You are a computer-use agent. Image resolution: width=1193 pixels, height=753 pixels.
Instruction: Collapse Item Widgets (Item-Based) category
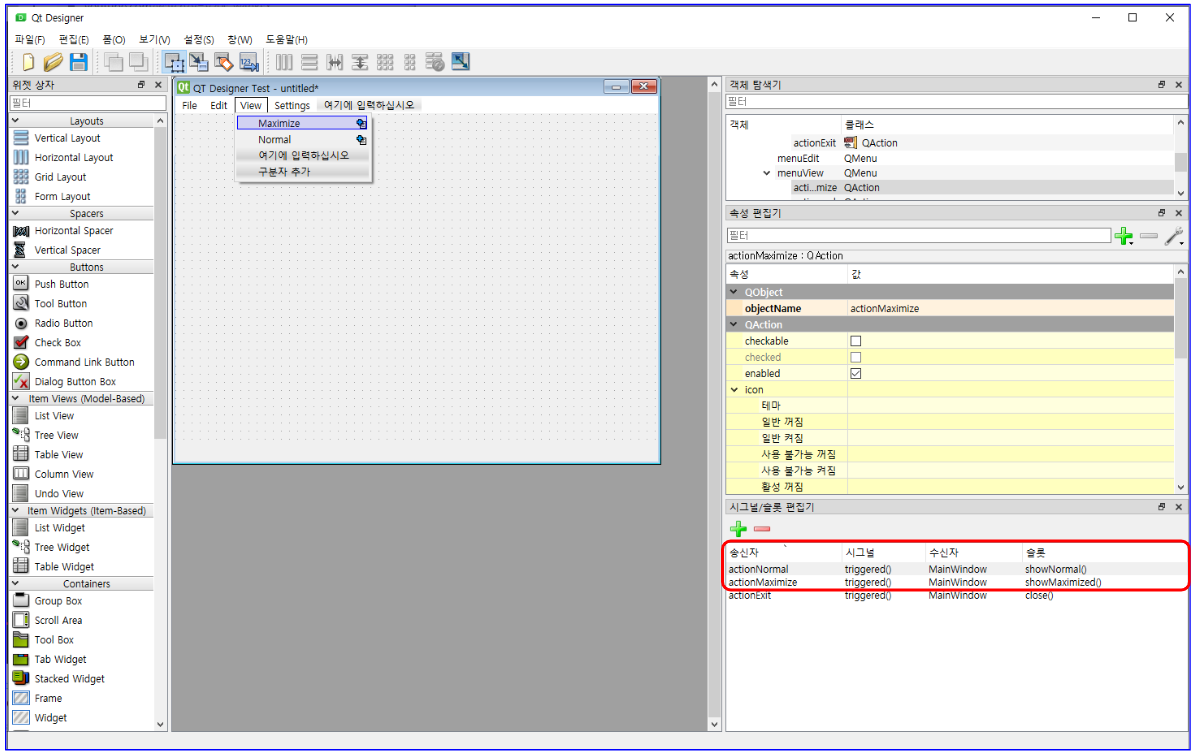(x=15, y=510)
